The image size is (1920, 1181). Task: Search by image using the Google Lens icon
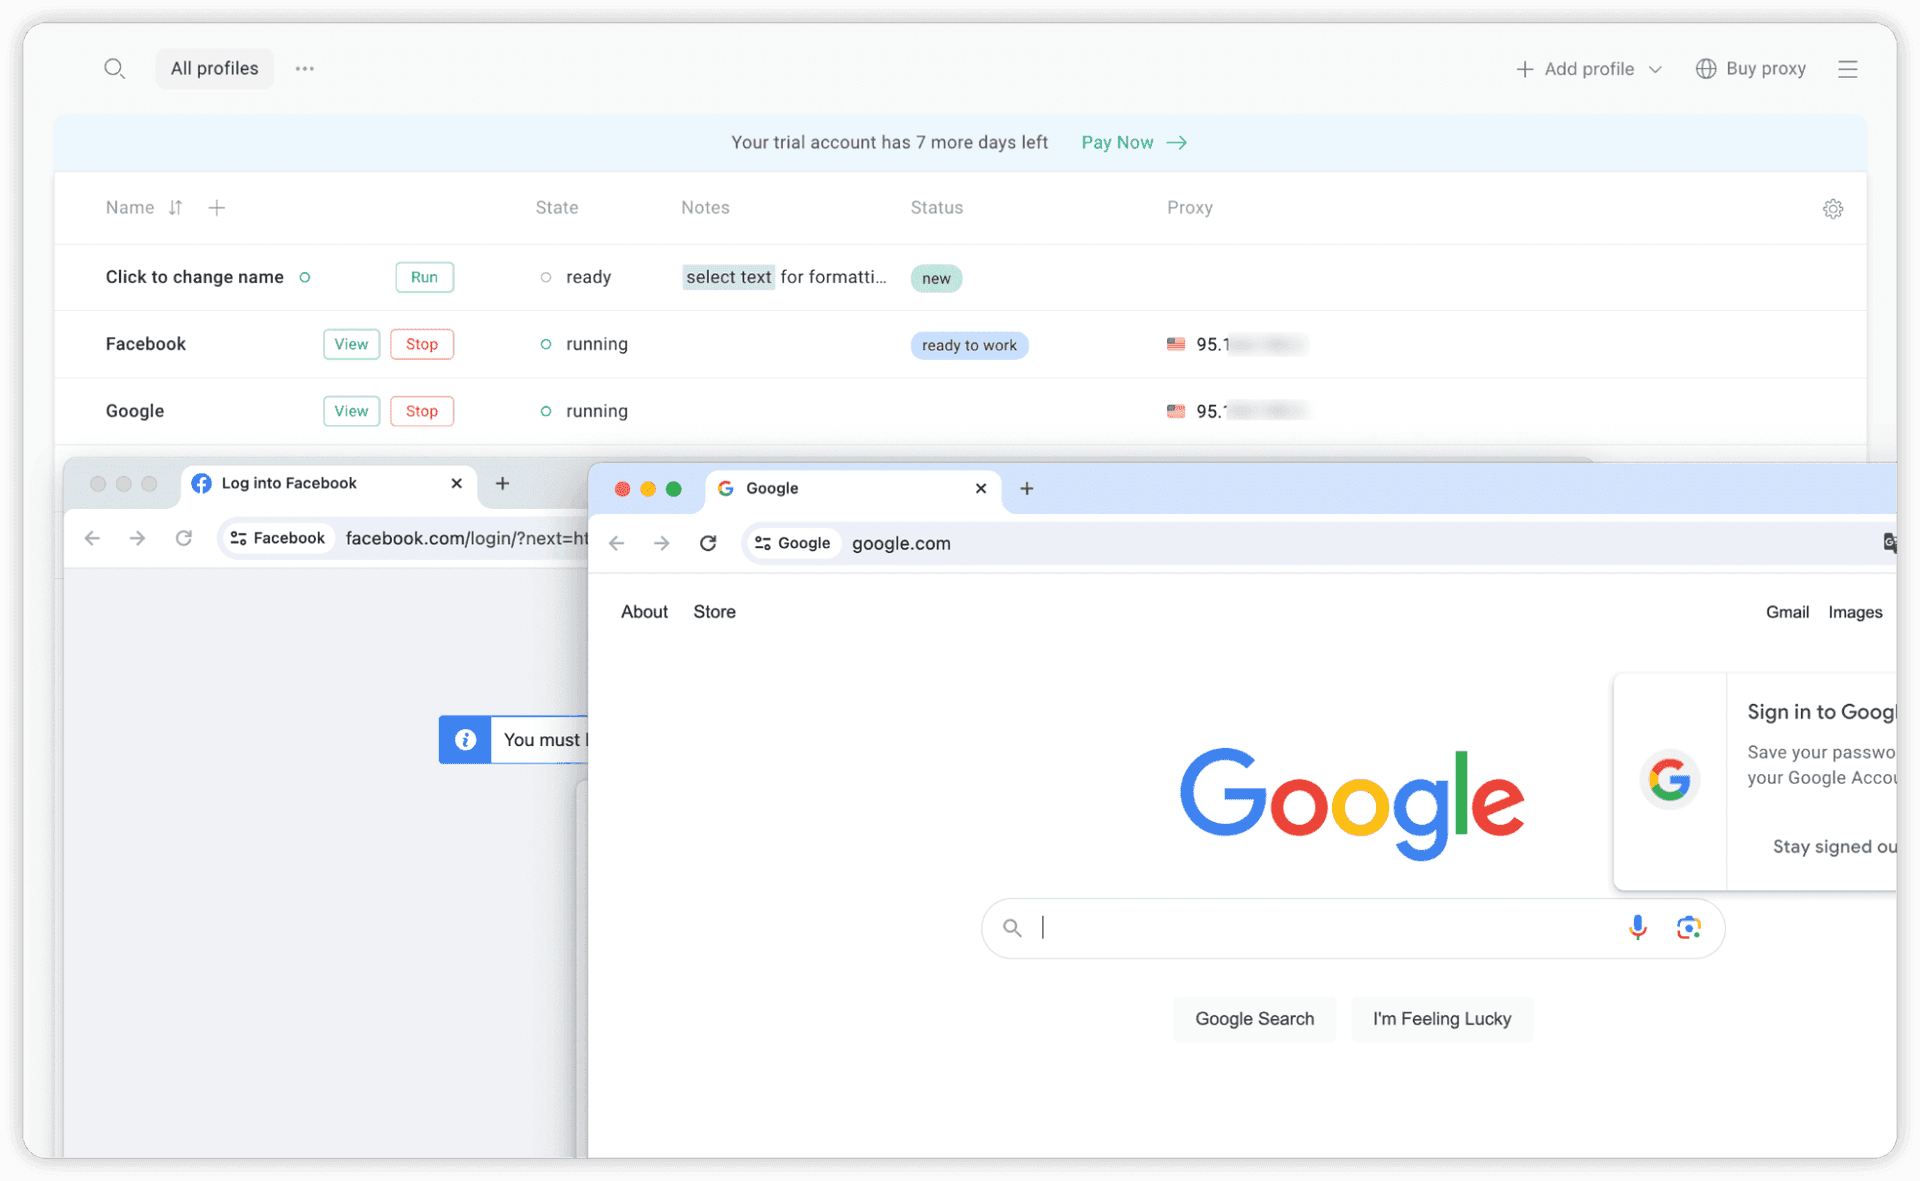click(x=1688, y=927)
